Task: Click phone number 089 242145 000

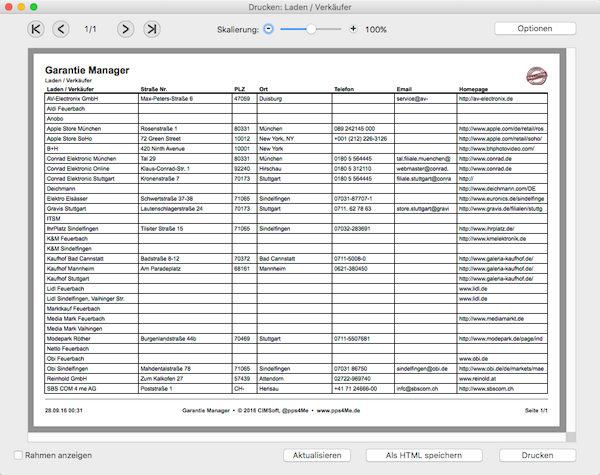Action: 354,129
